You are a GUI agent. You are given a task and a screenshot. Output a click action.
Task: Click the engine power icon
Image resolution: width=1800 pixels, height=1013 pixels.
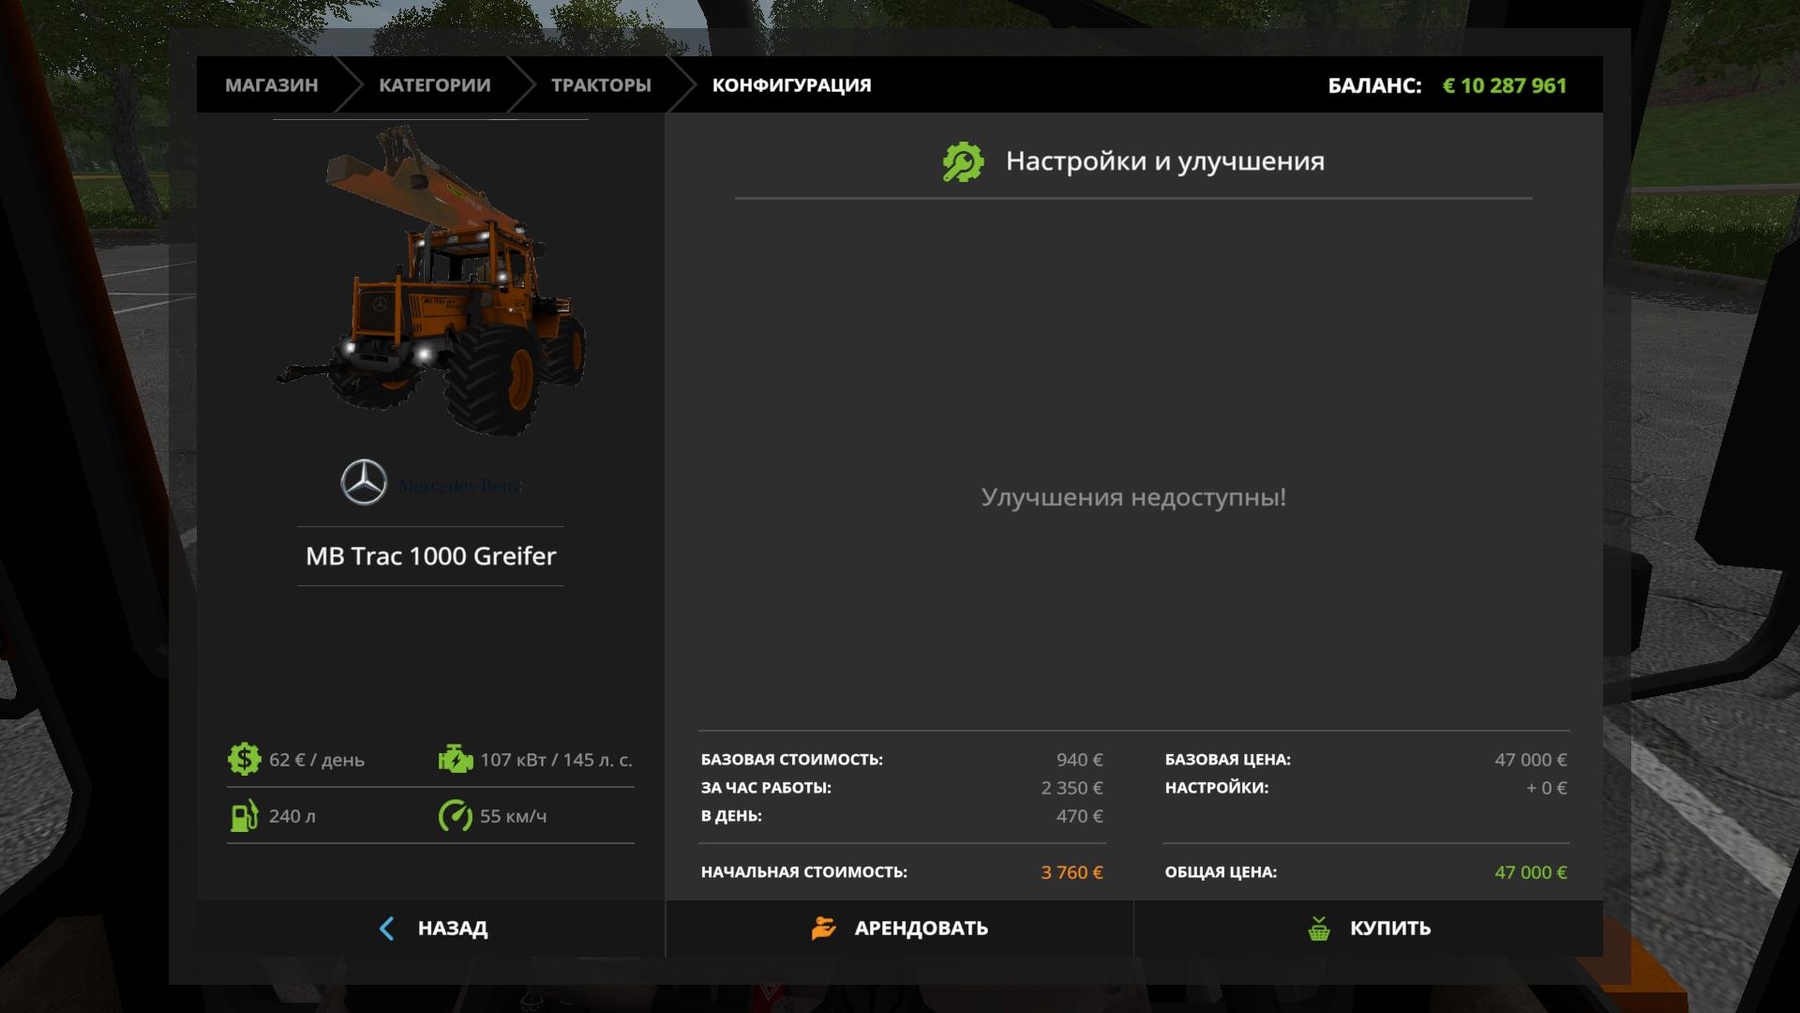(x=455, y=760)
